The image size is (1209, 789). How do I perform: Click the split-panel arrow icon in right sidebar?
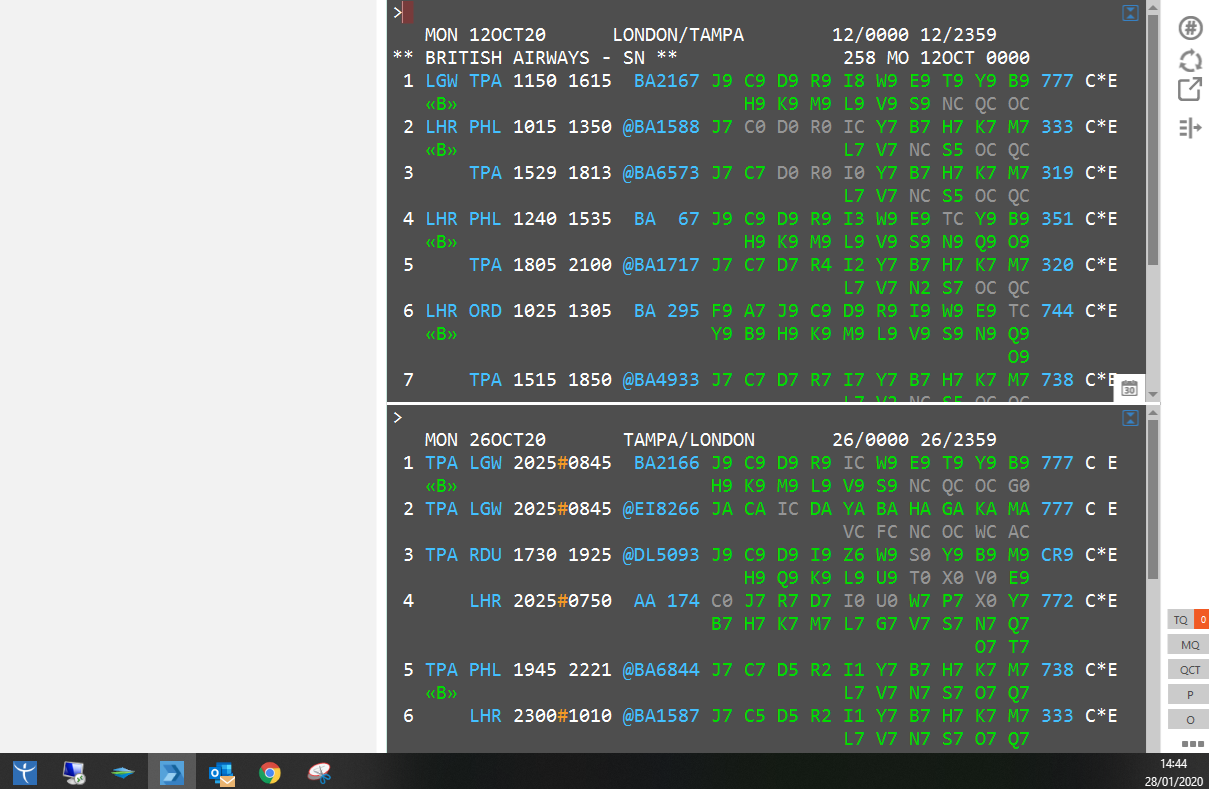click(x=1190, y=127)
